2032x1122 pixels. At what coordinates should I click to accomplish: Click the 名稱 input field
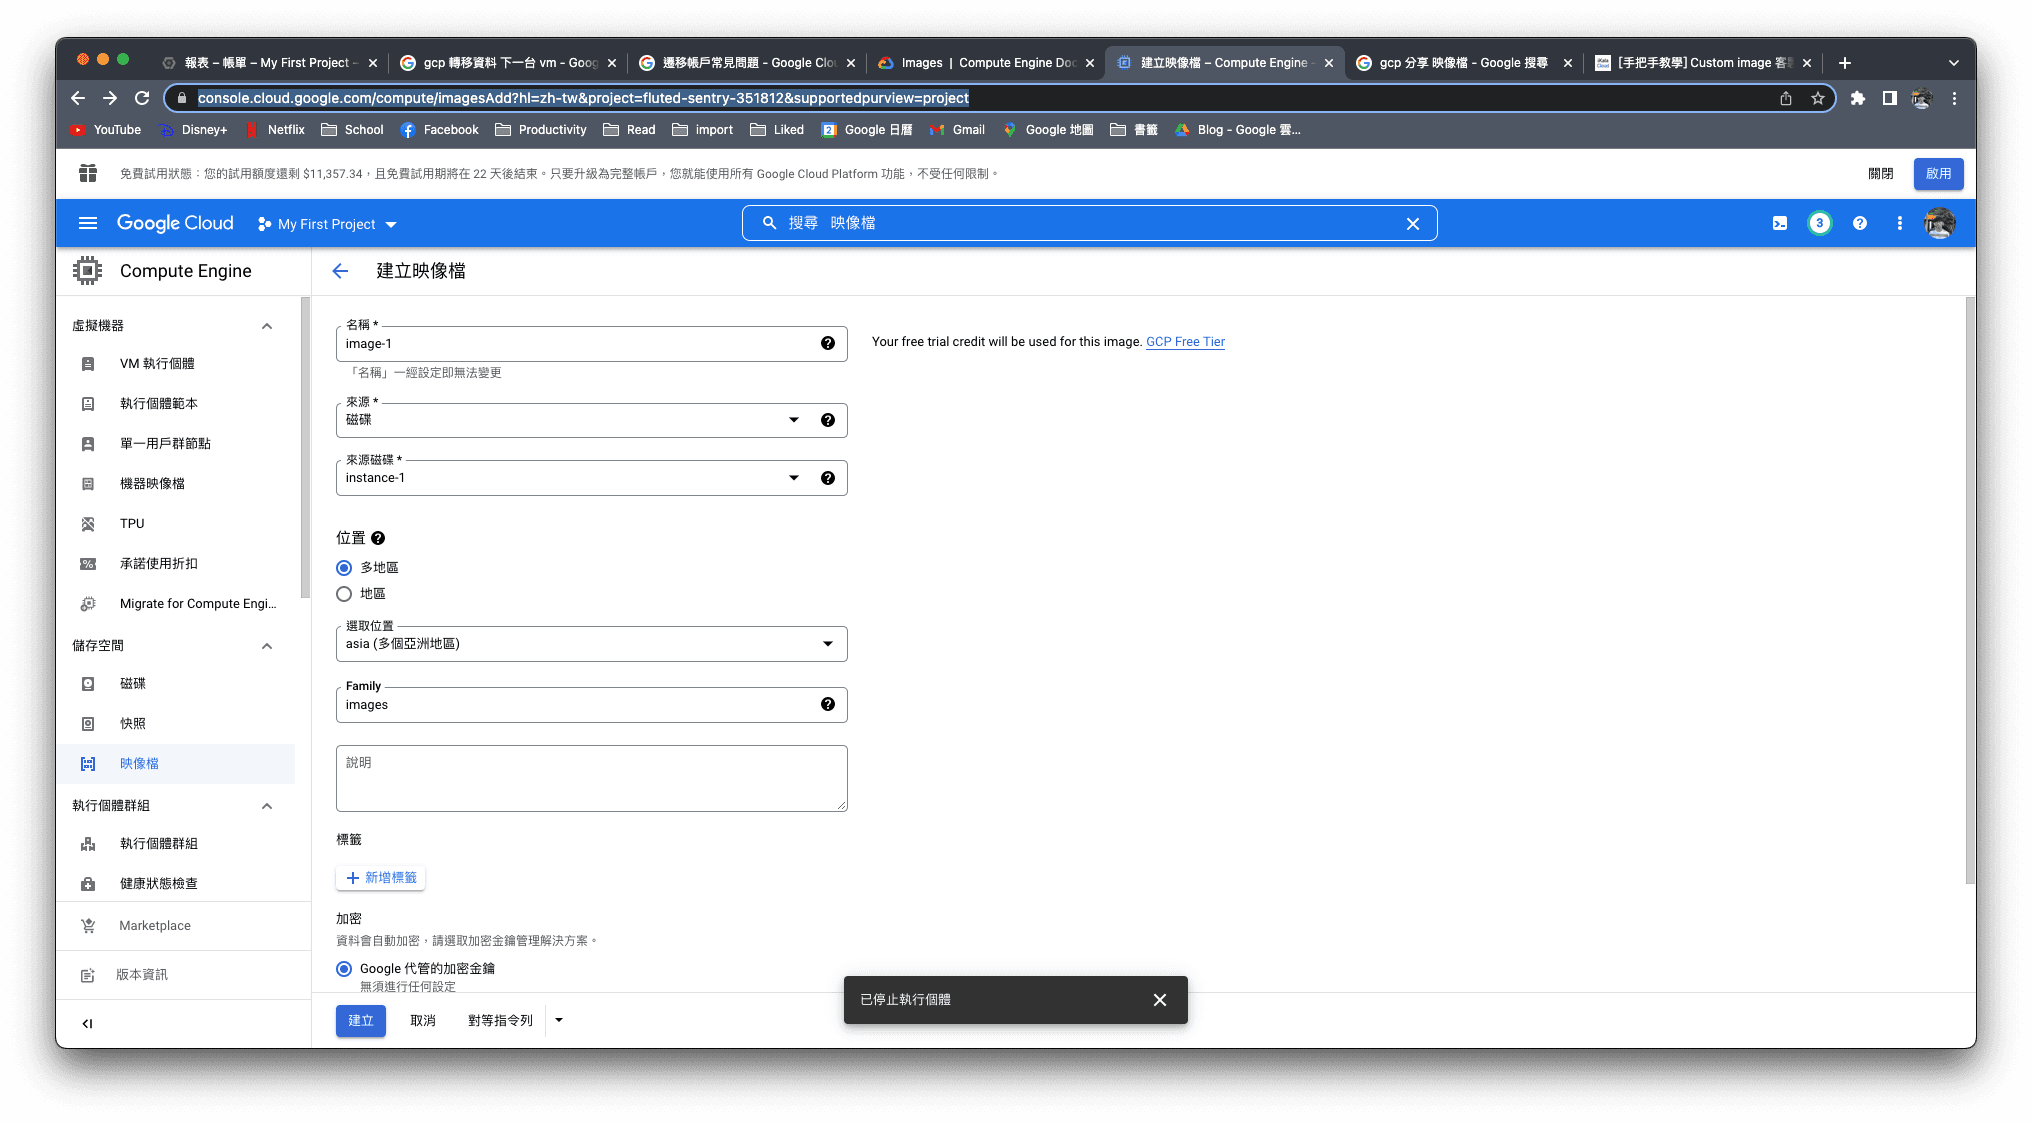tap(582, 343)
